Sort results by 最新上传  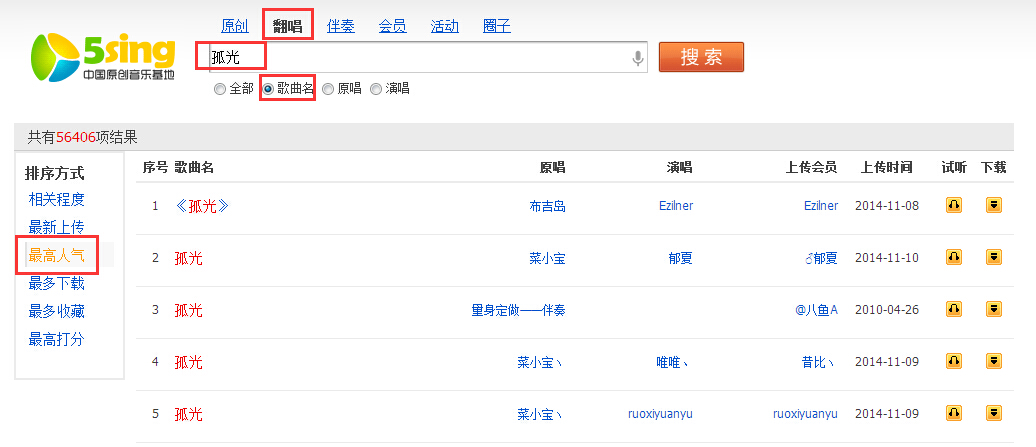[x=56, y=228]
